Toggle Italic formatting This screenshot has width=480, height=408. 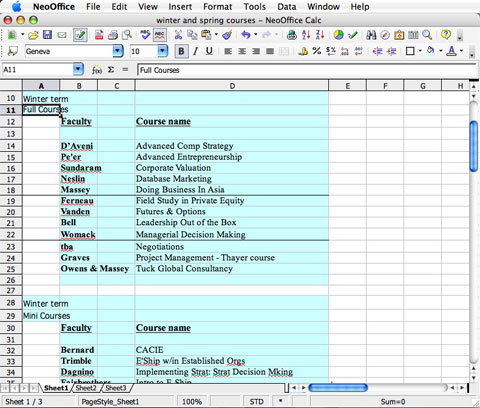[195, 51]
